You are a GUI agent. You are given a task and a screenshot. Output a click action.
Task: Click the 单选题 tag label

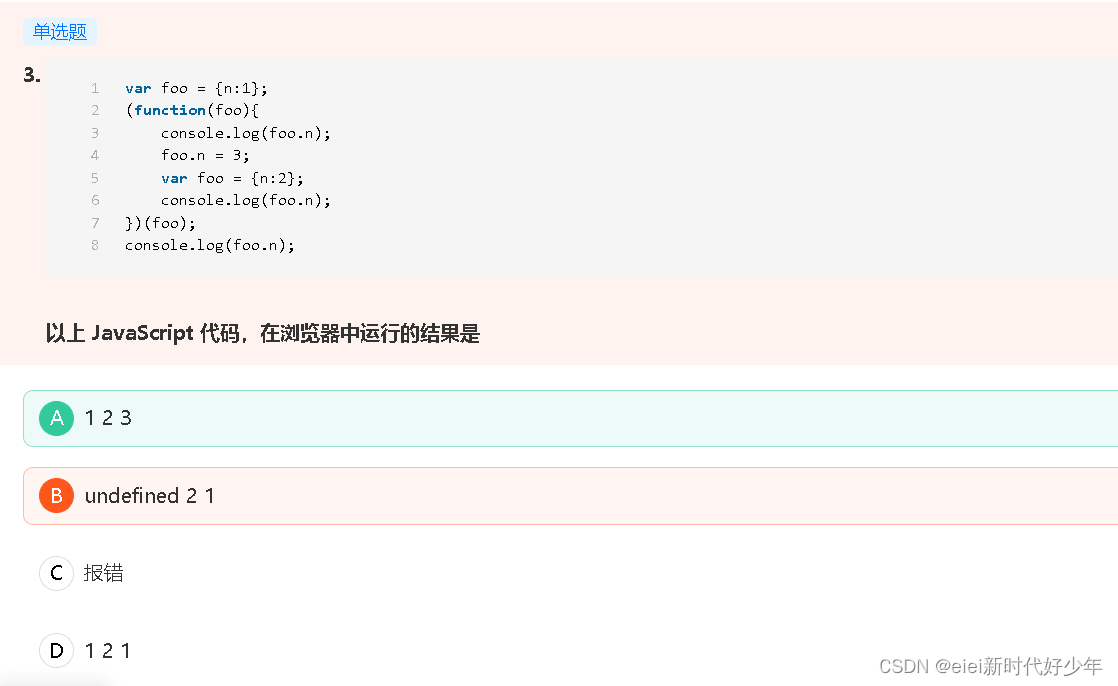click(x=60, y=32)
